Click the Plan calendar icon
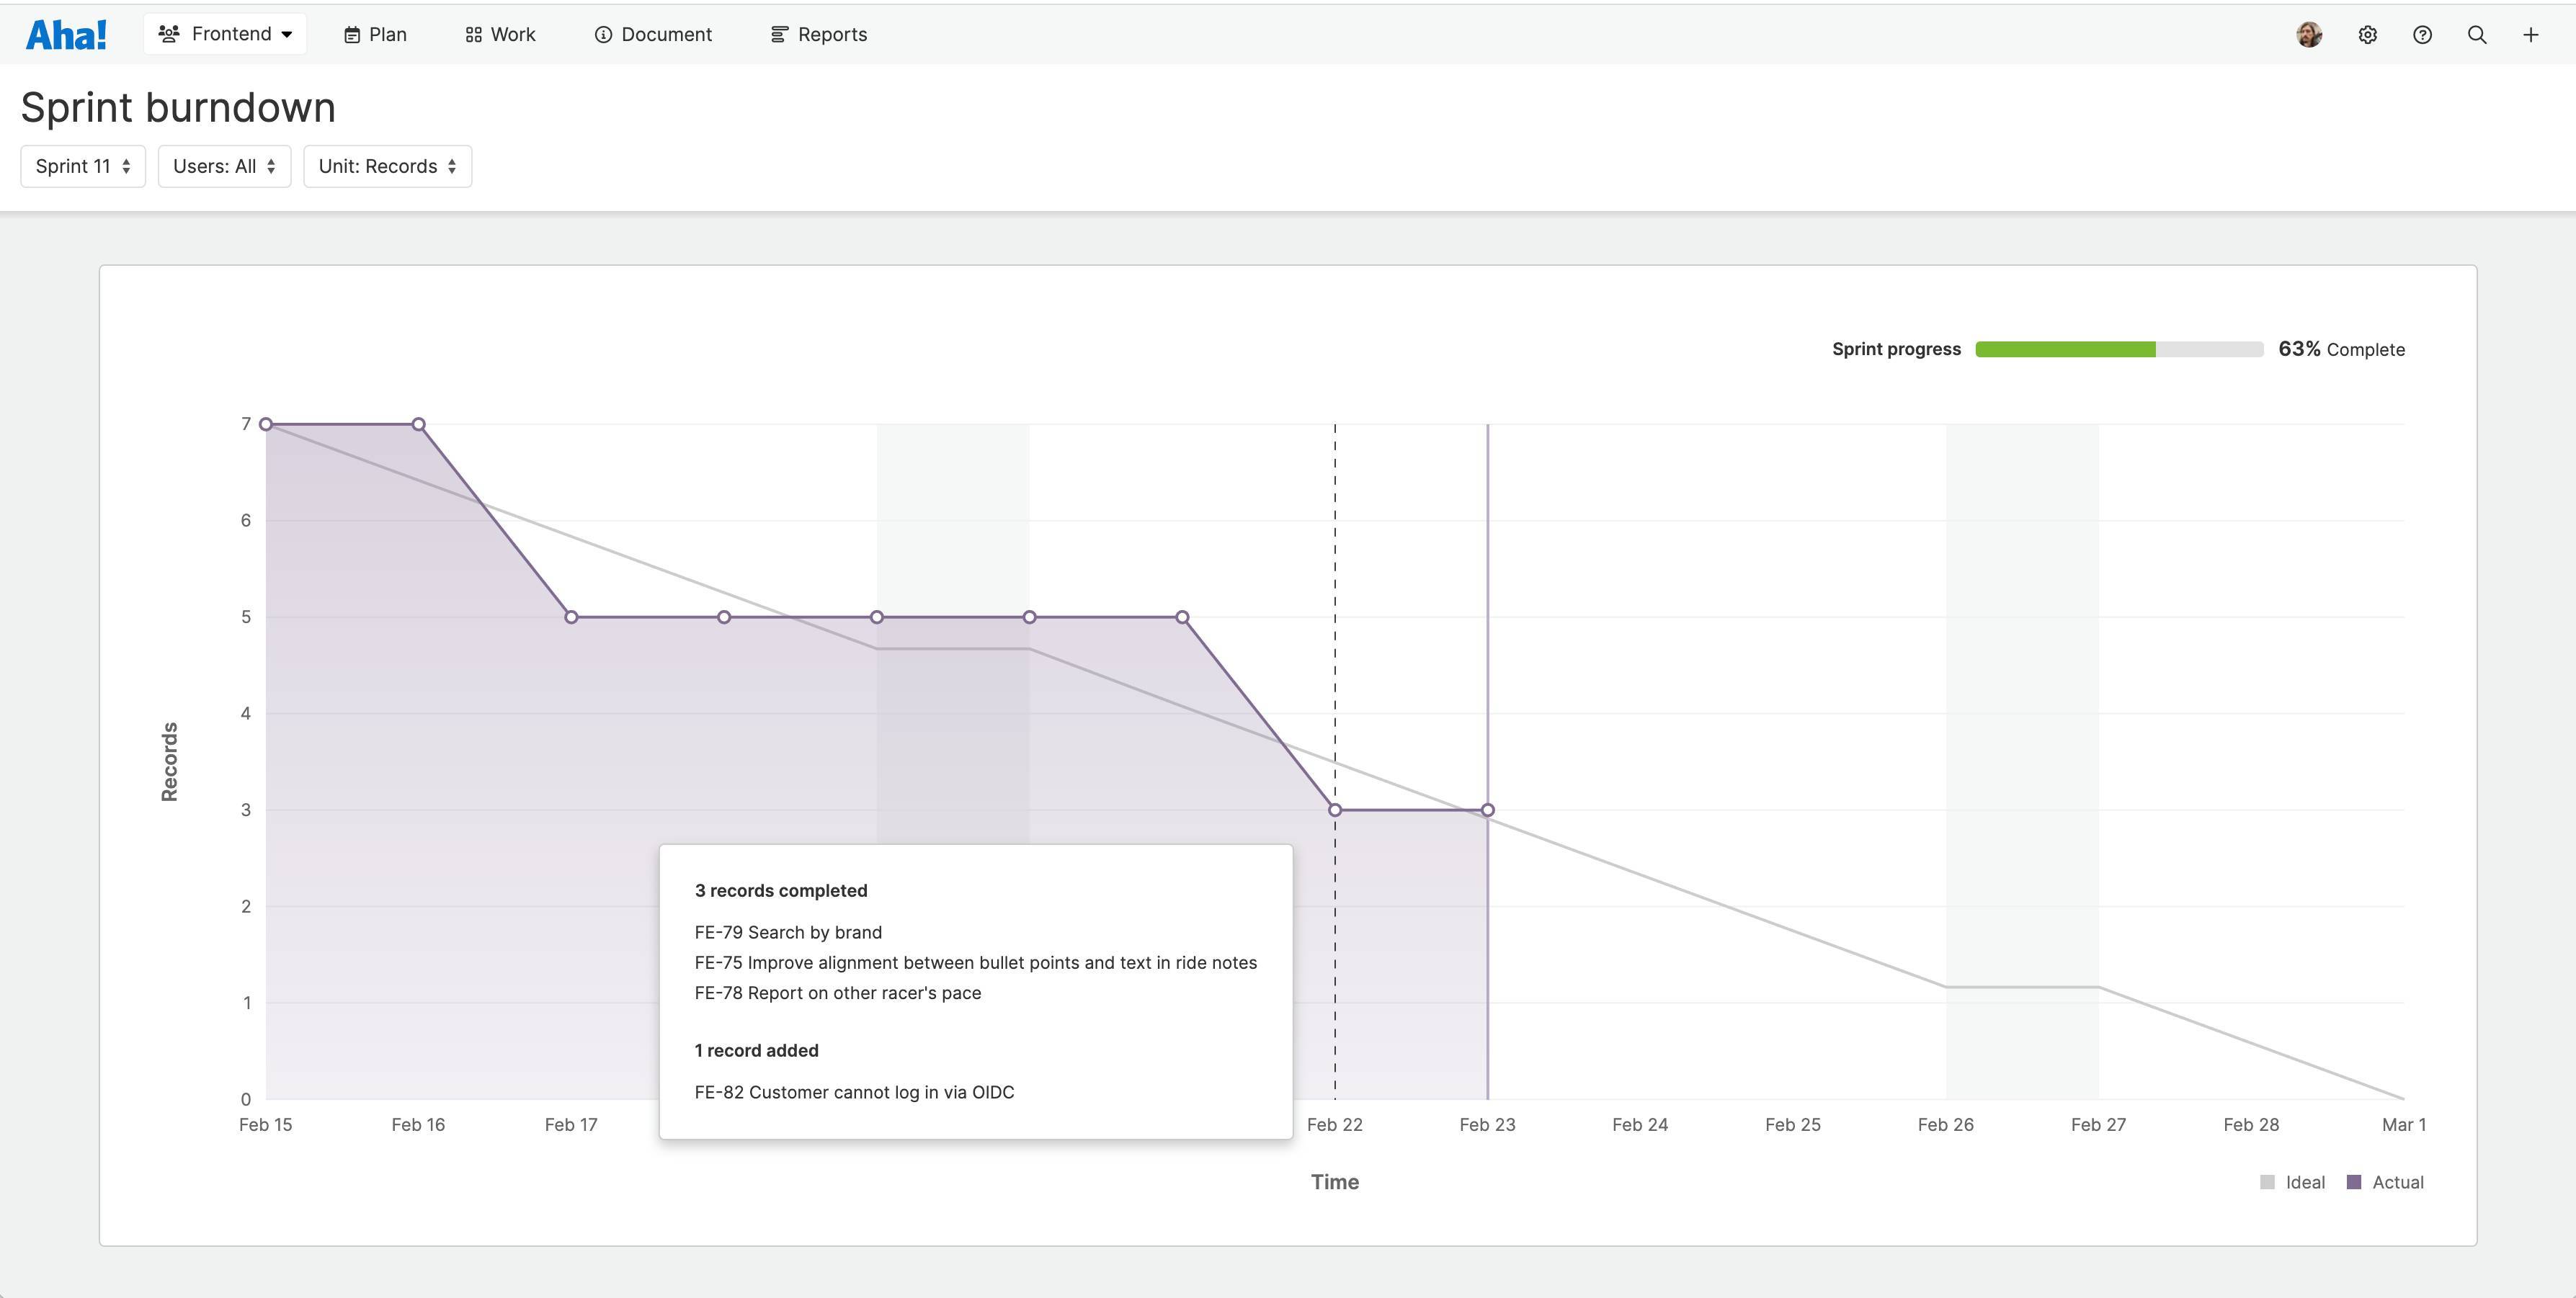 352,33
